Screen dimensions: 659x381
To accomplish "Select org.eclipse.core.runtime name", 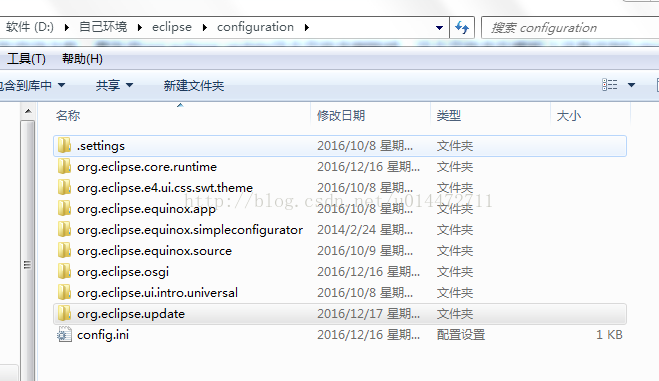I will [147, 167].
